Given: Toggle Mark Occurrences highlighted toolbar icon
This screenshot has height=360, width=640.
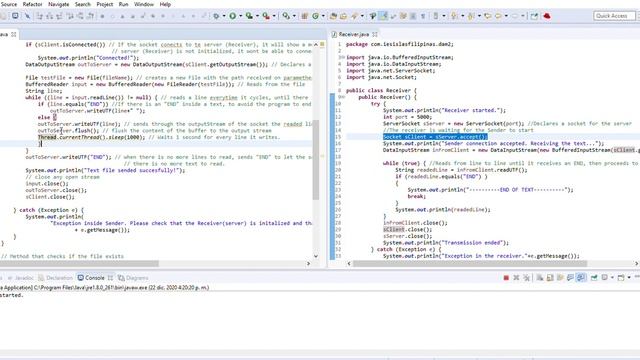Looking at the screenshot, I should click(x=383, y=16).
